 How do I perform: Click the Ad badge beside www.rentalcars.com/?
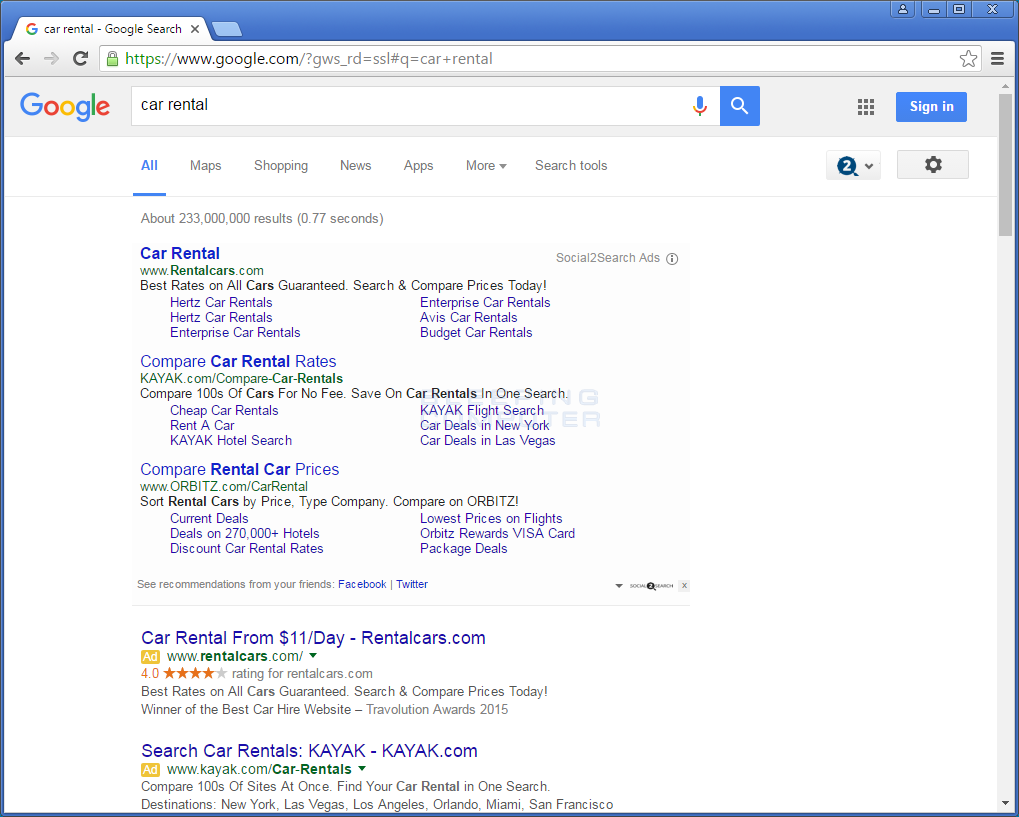[150, 656]
